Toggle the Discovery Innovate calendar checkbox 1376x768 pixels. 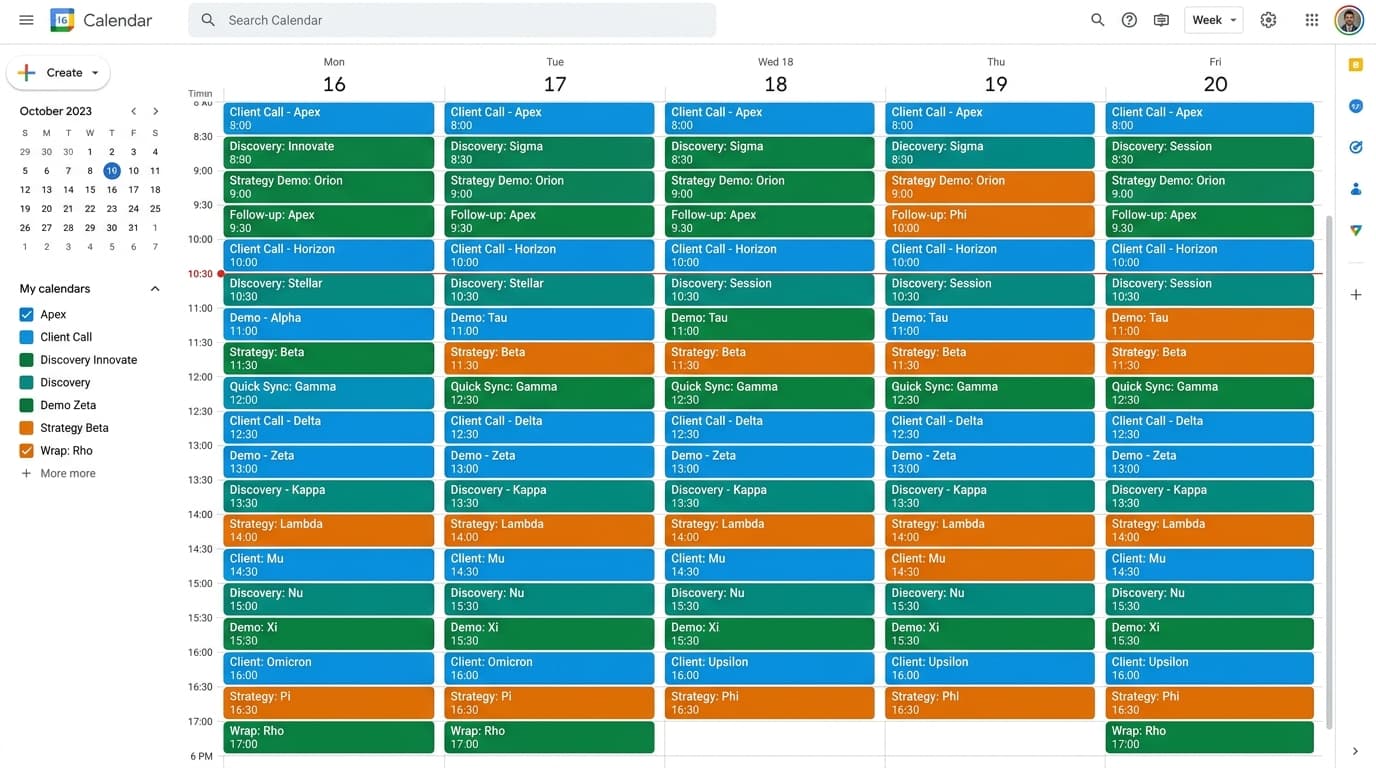pos(27,360)
